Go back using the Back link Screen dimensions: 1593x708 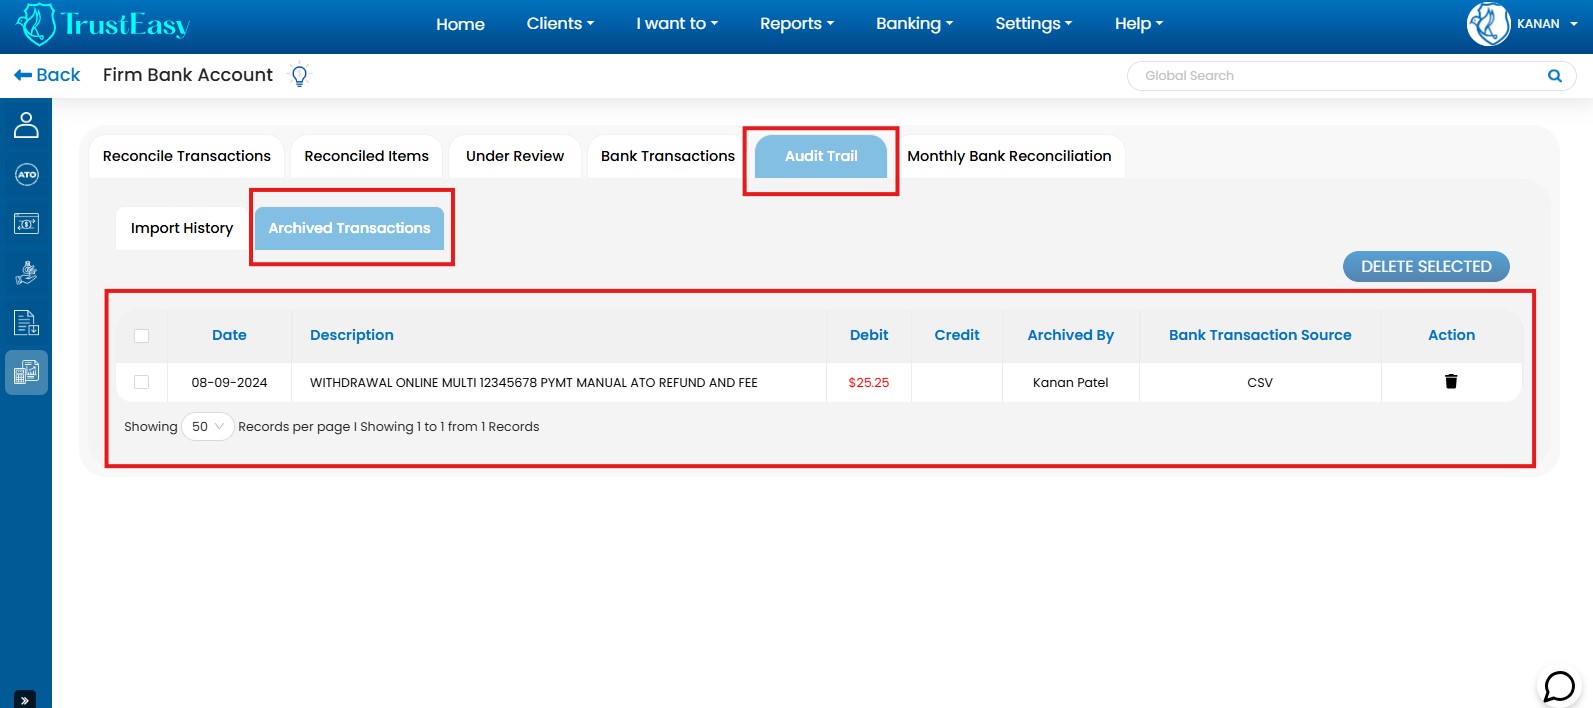click(x=47, y=75)
